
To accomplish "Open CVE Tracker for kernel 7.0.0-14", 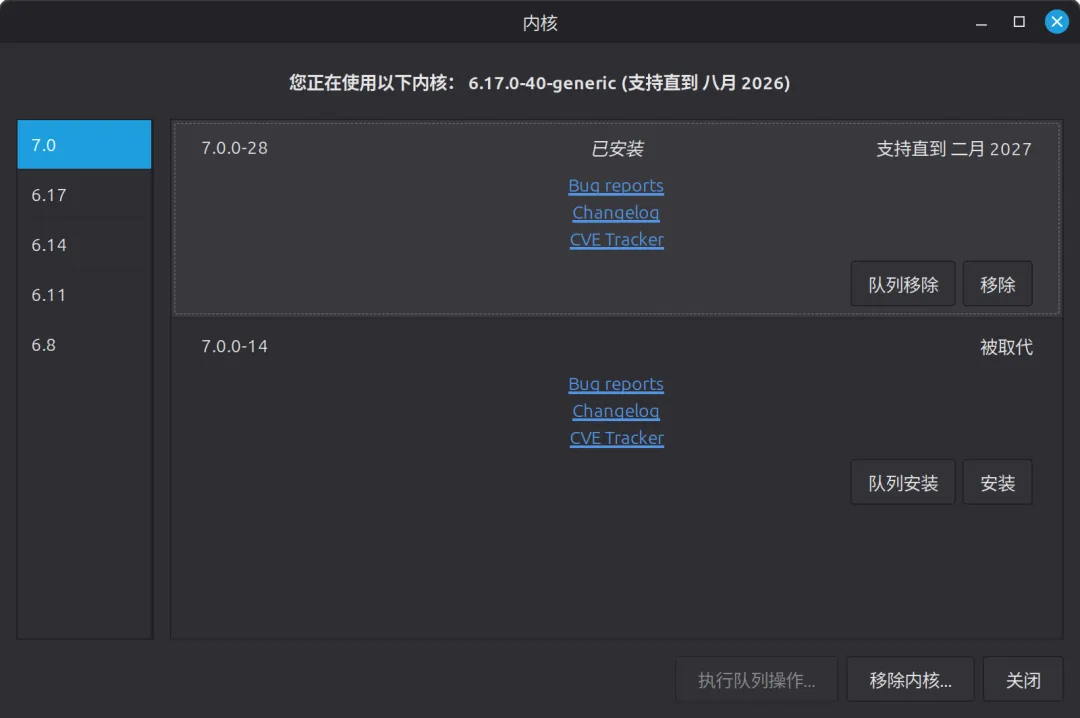I will click(x=616, y=438).
